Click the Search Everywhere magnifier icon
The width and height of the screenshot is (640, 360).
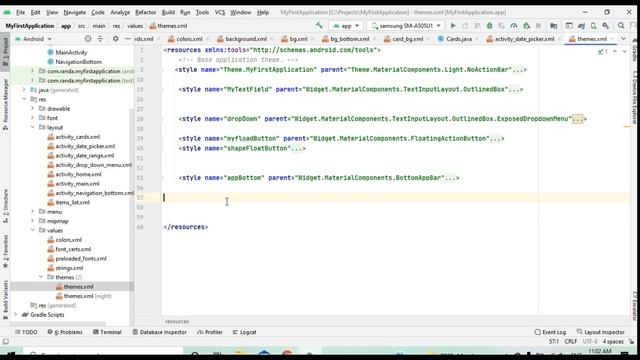(x=621, y=26)
